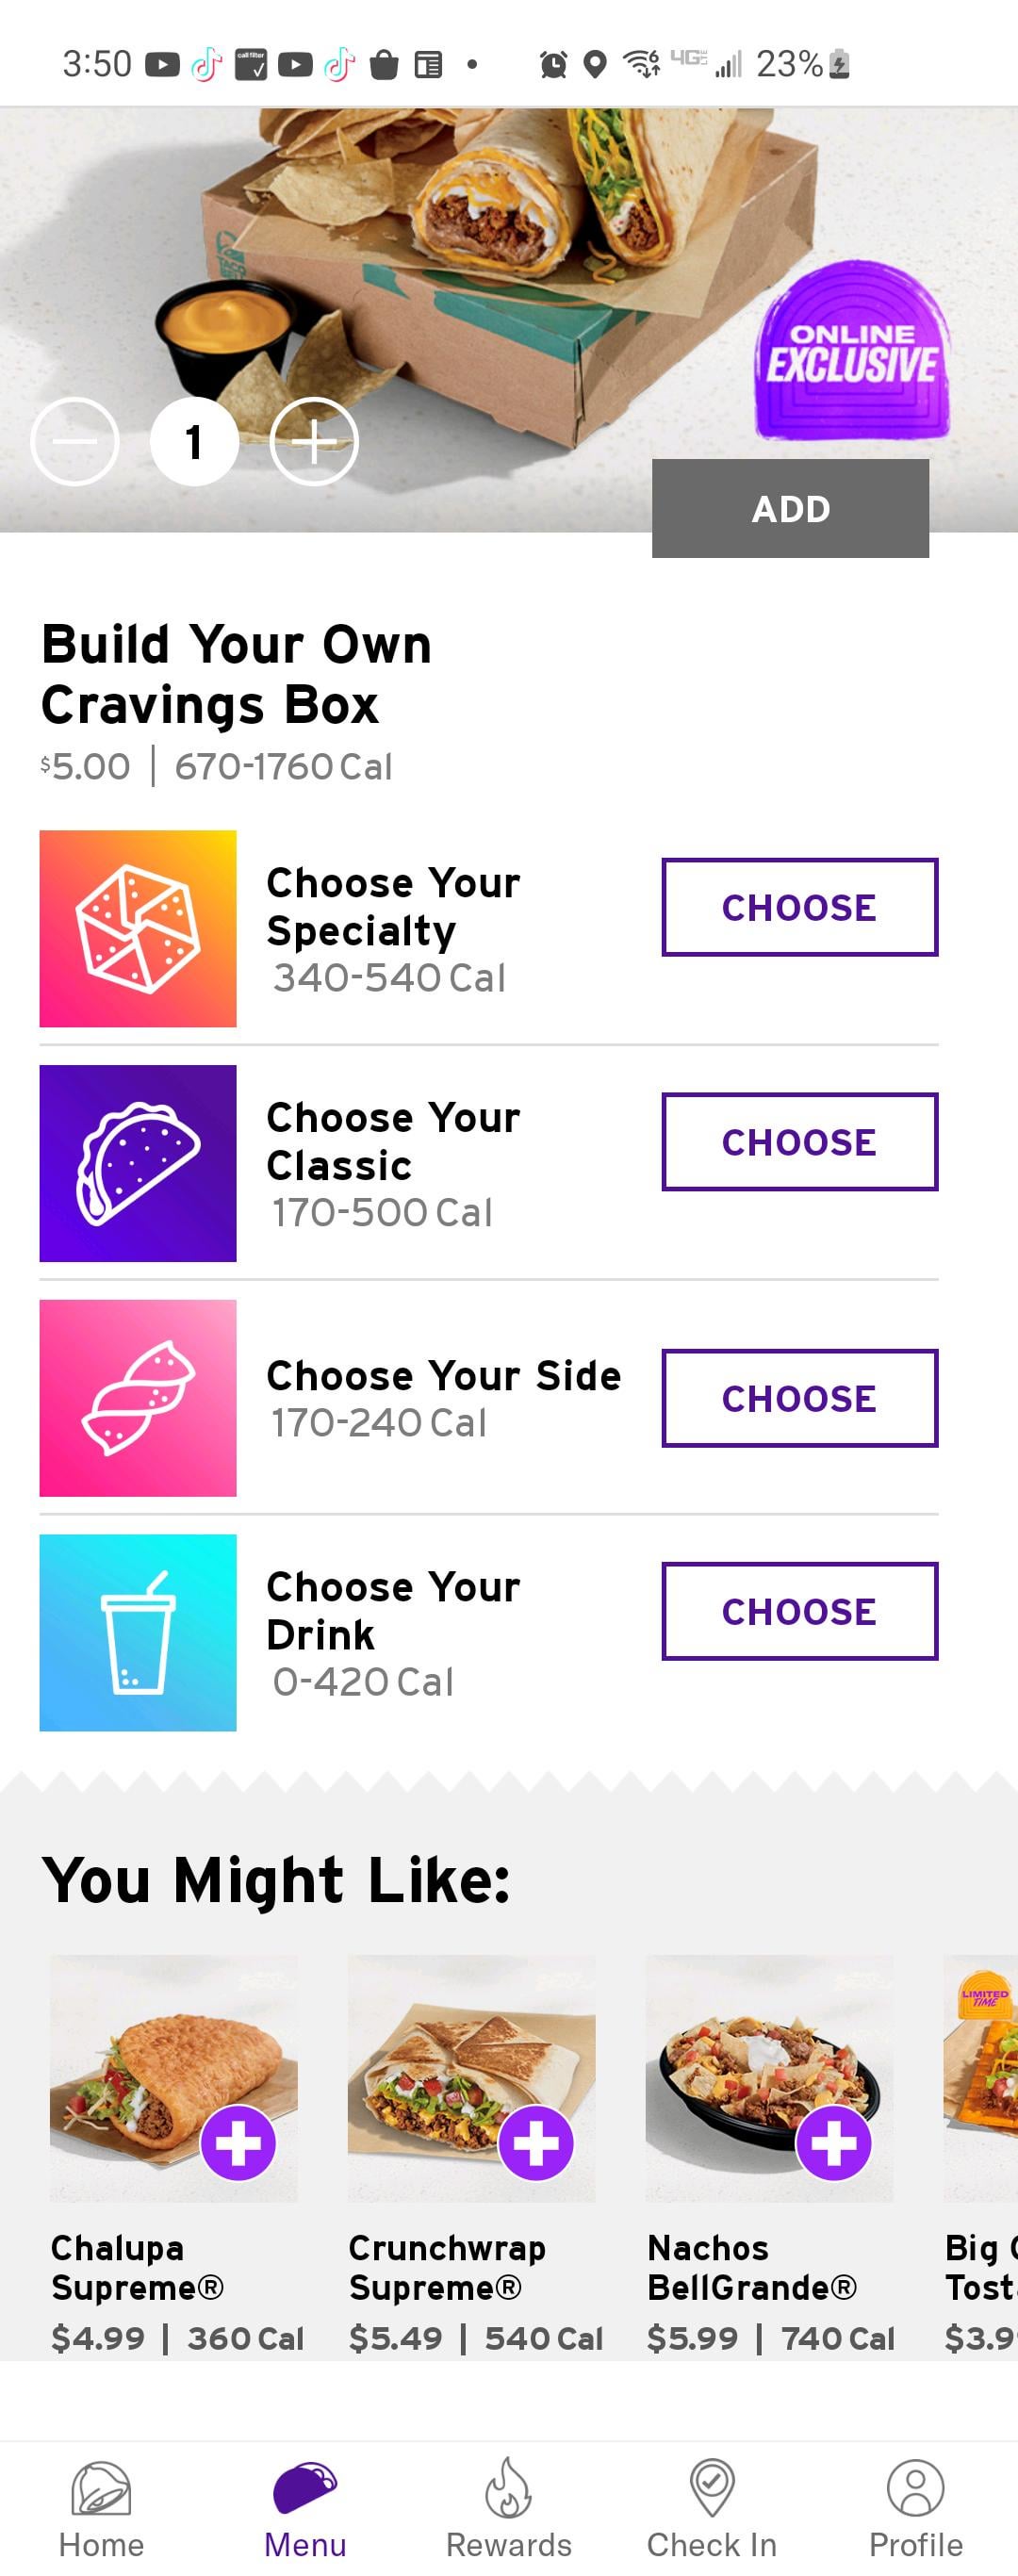Tap the Classic taco icon tile
The width and height of the screenshot is (1018, 2576).
click(138, 1163)
